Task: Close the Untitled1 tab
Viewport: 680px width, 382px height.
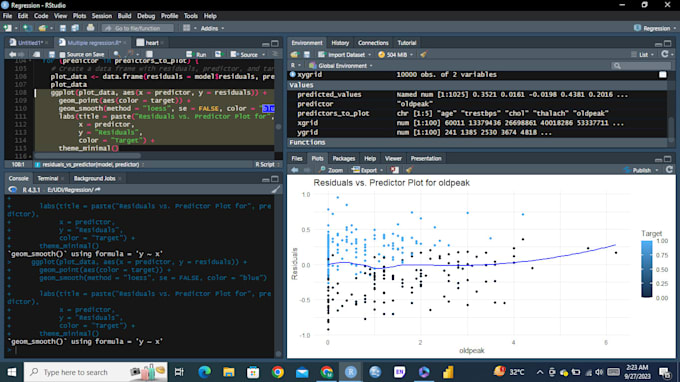Action: [46, 43]
